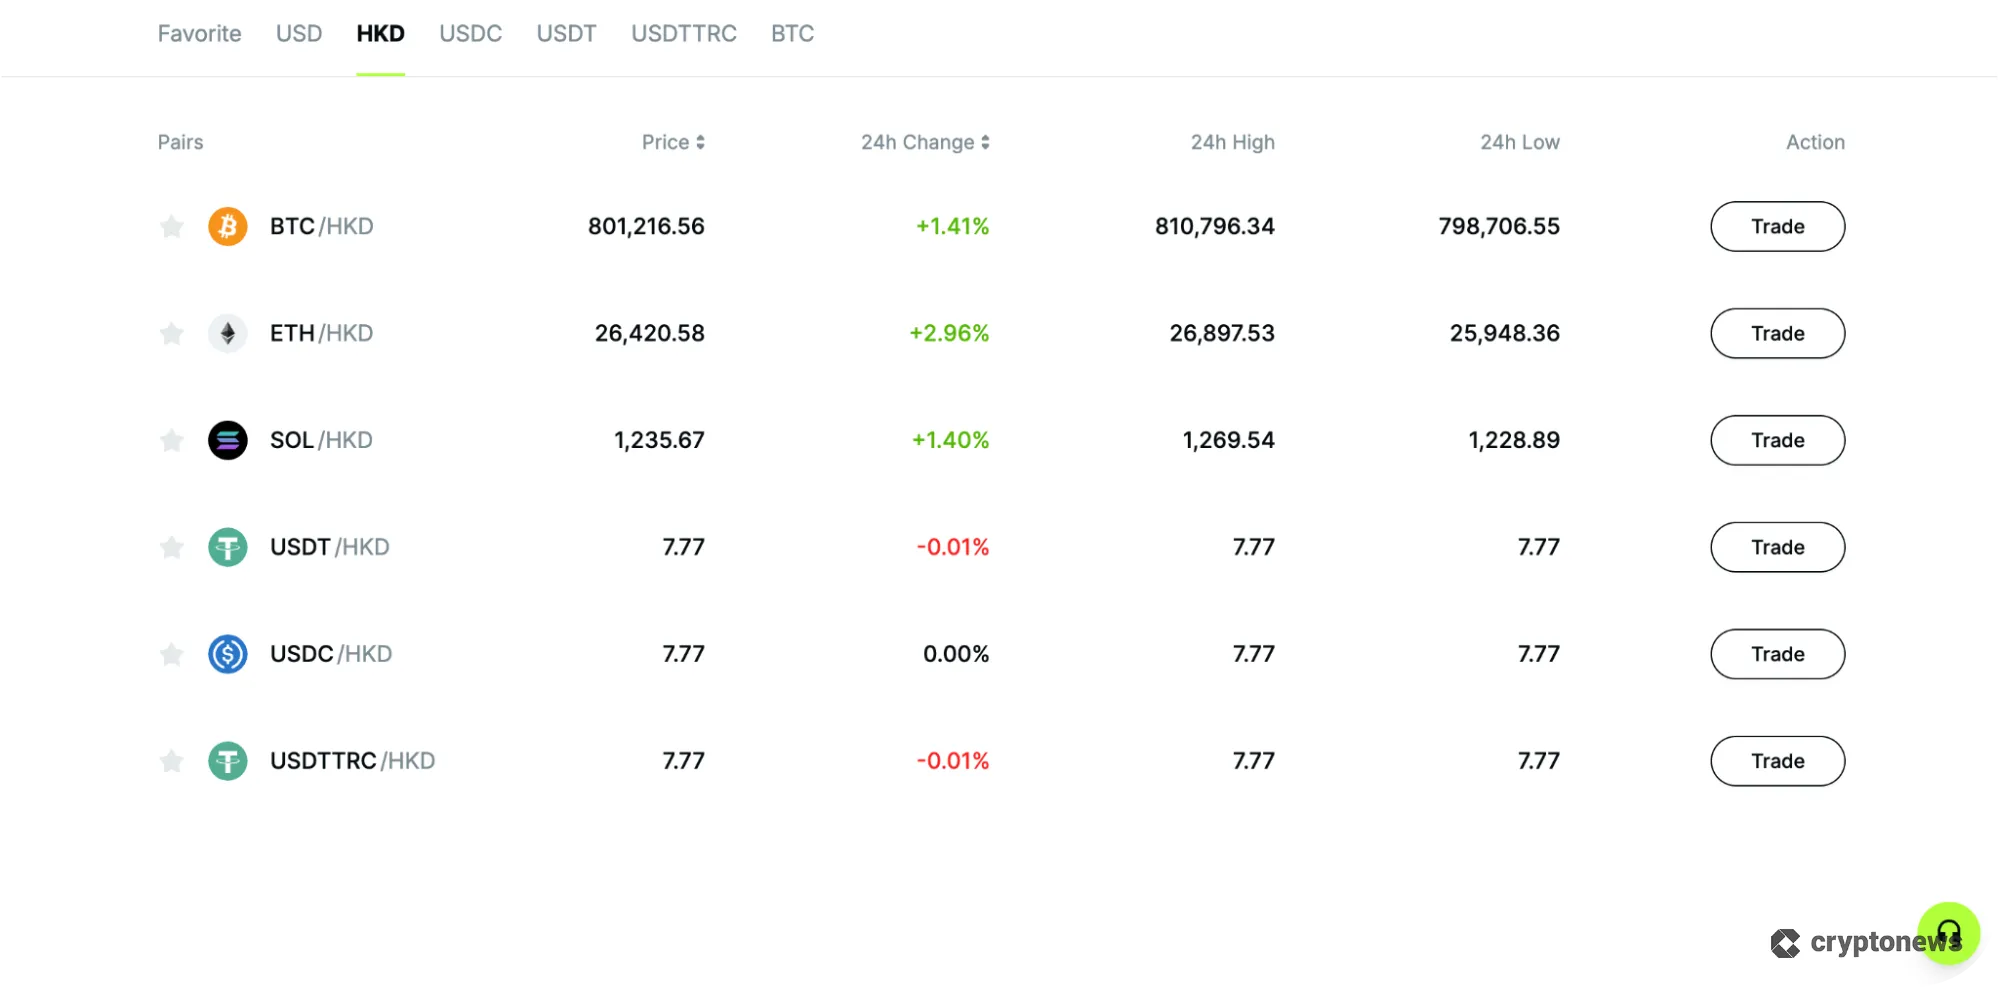The height and width of the screenshot is (988, 1999).
Task: Click the Solana coin icon
Action: point(227,440)
